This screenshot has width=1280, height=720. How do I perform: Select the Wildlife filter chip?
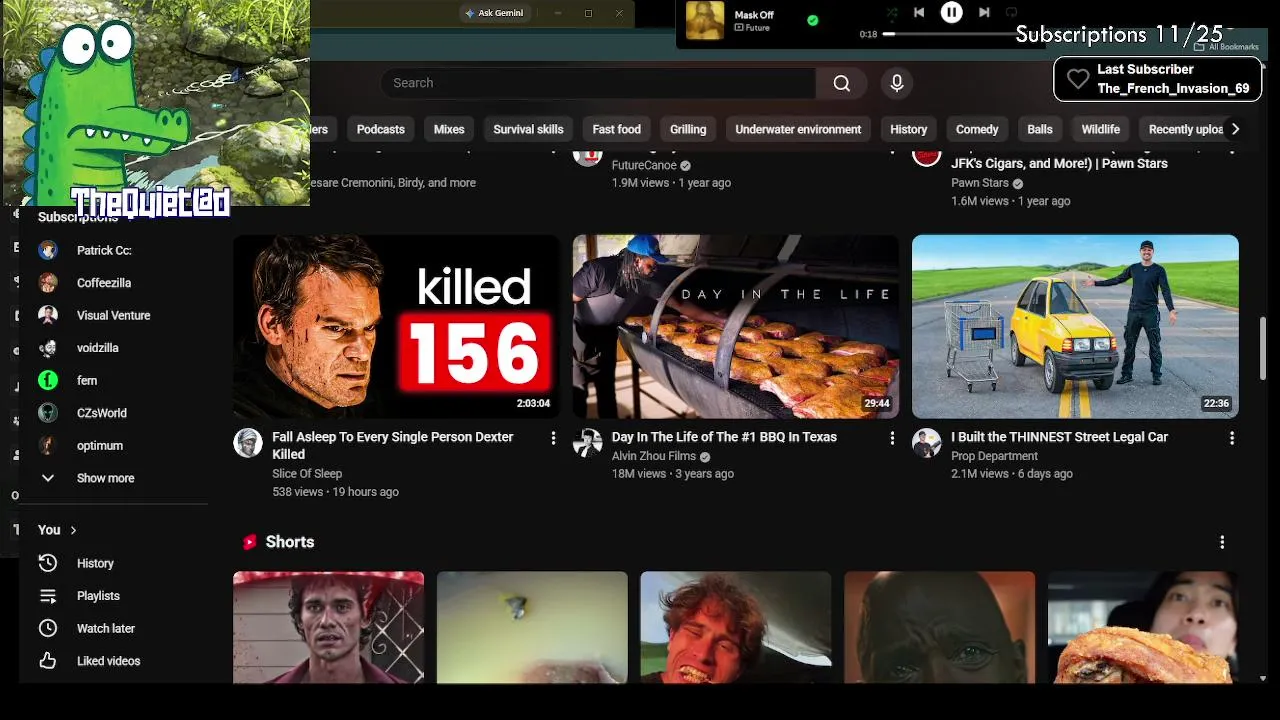click(x=1100, y=129)
